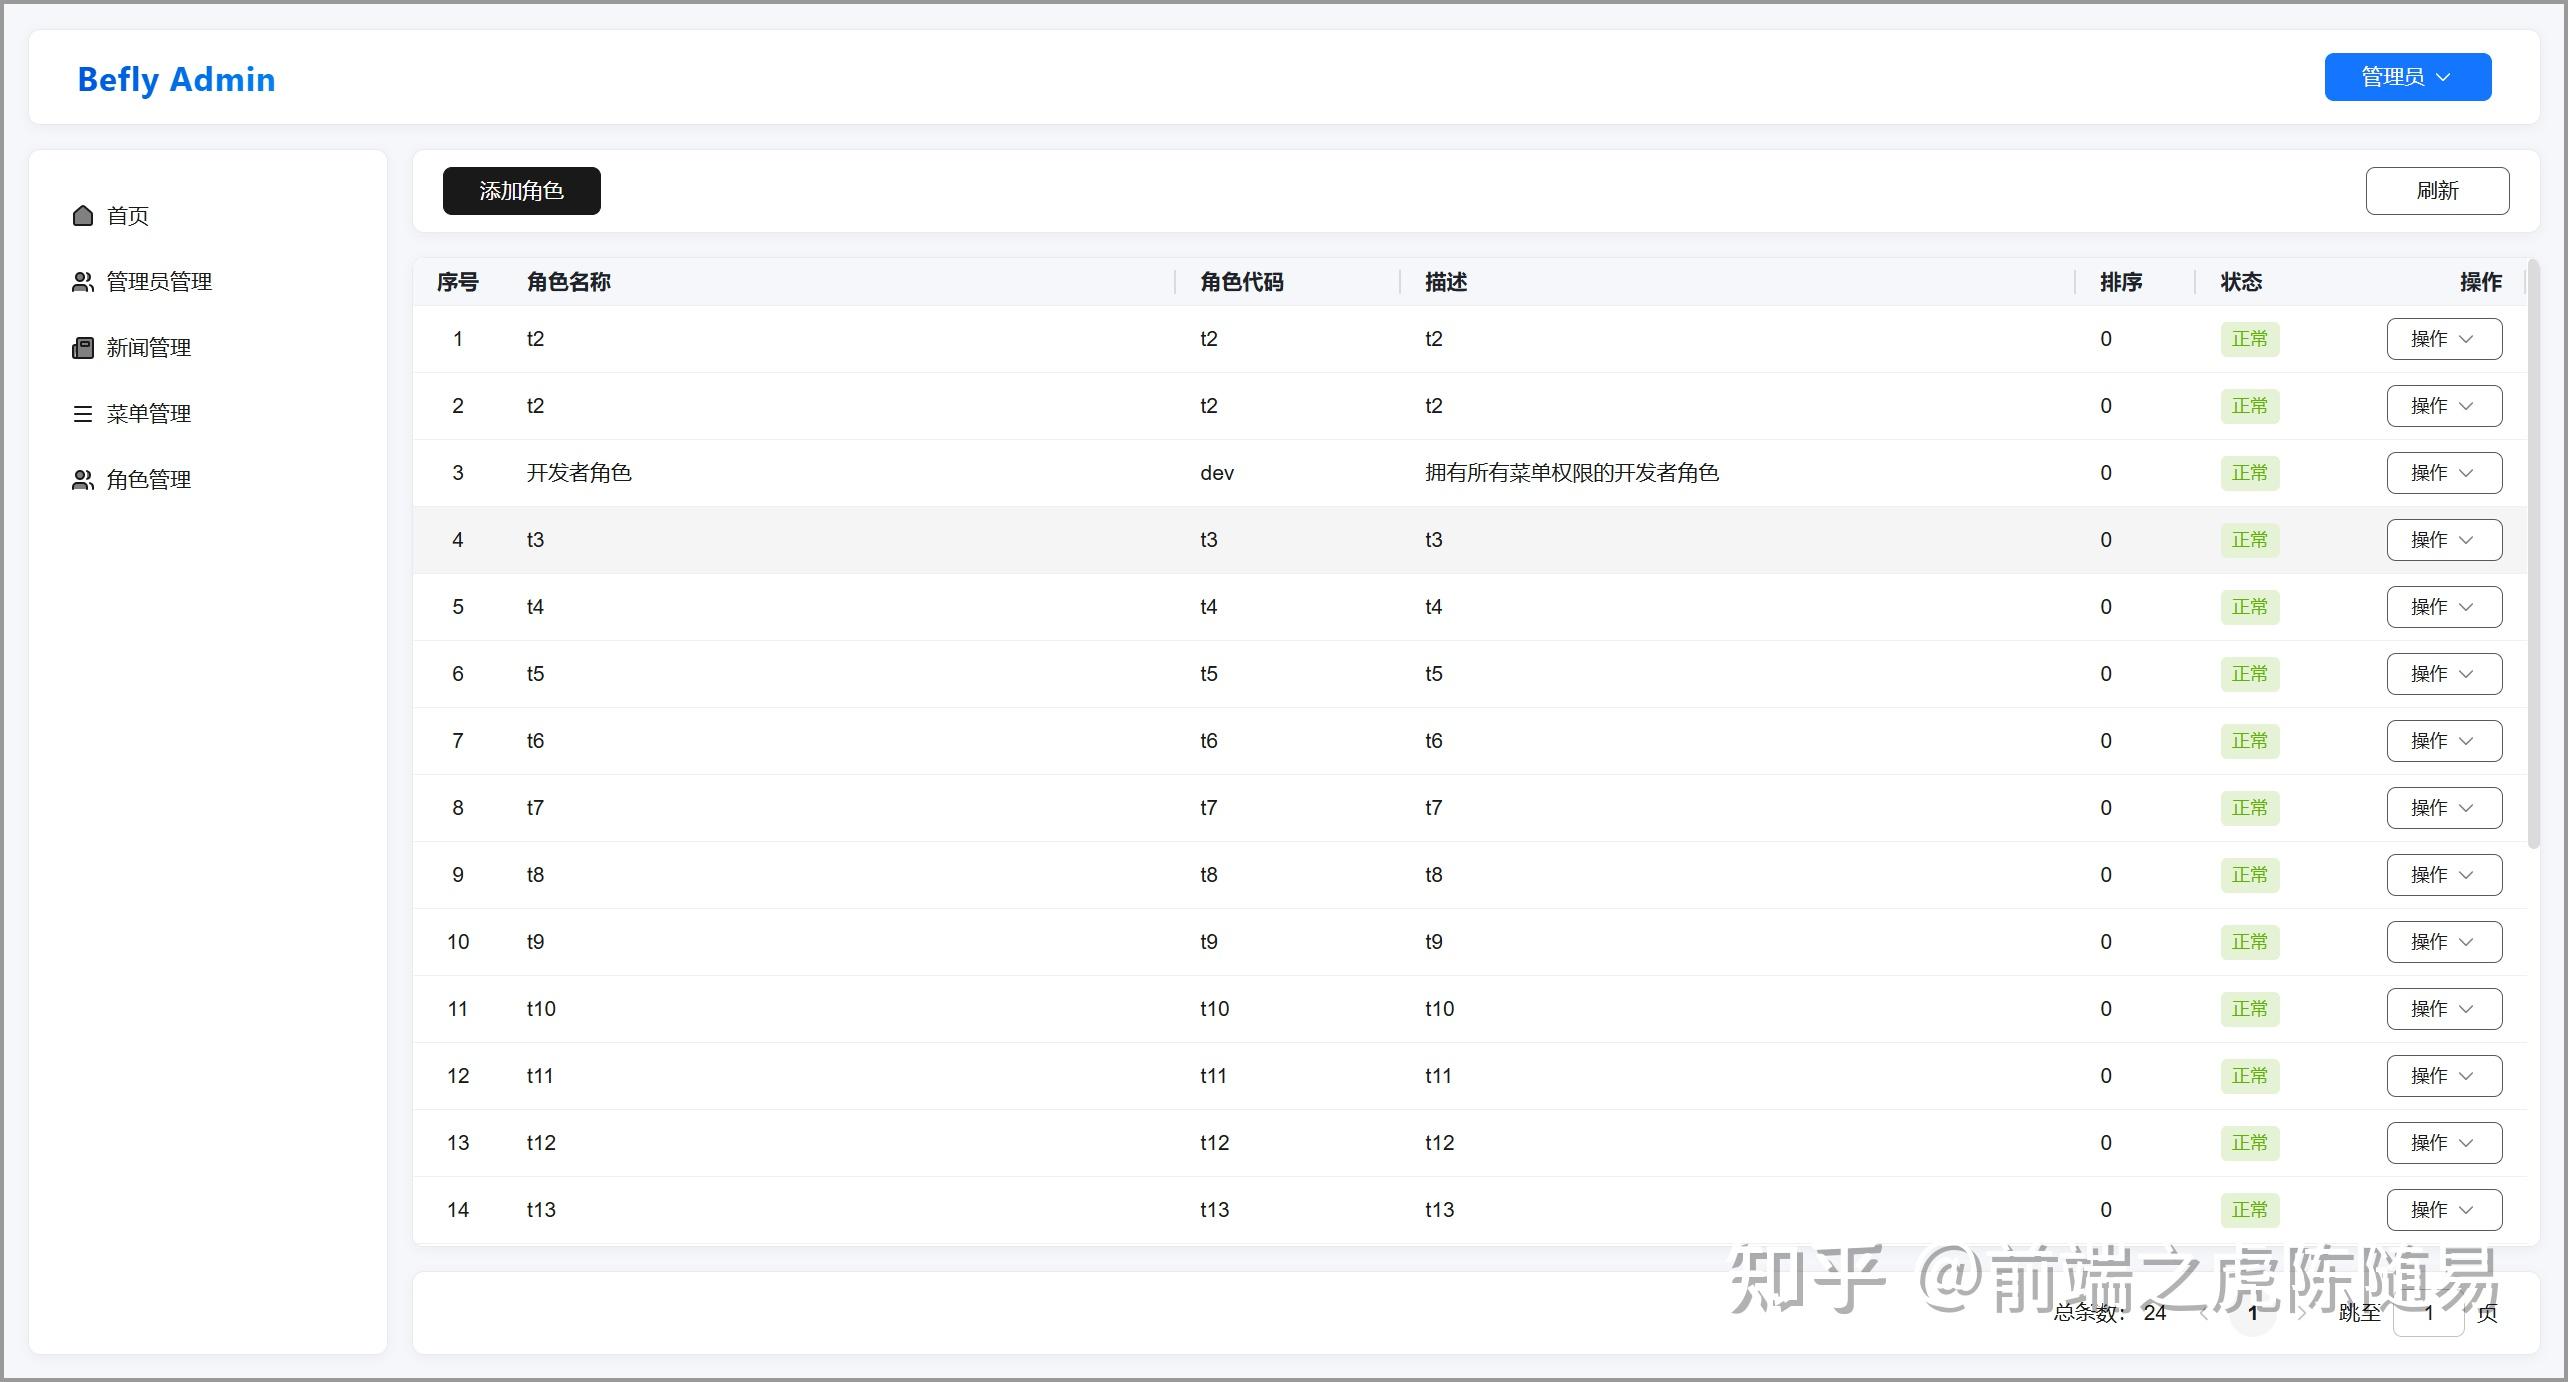Click the newspaper icon beside 新闻管理

point(83,348)
